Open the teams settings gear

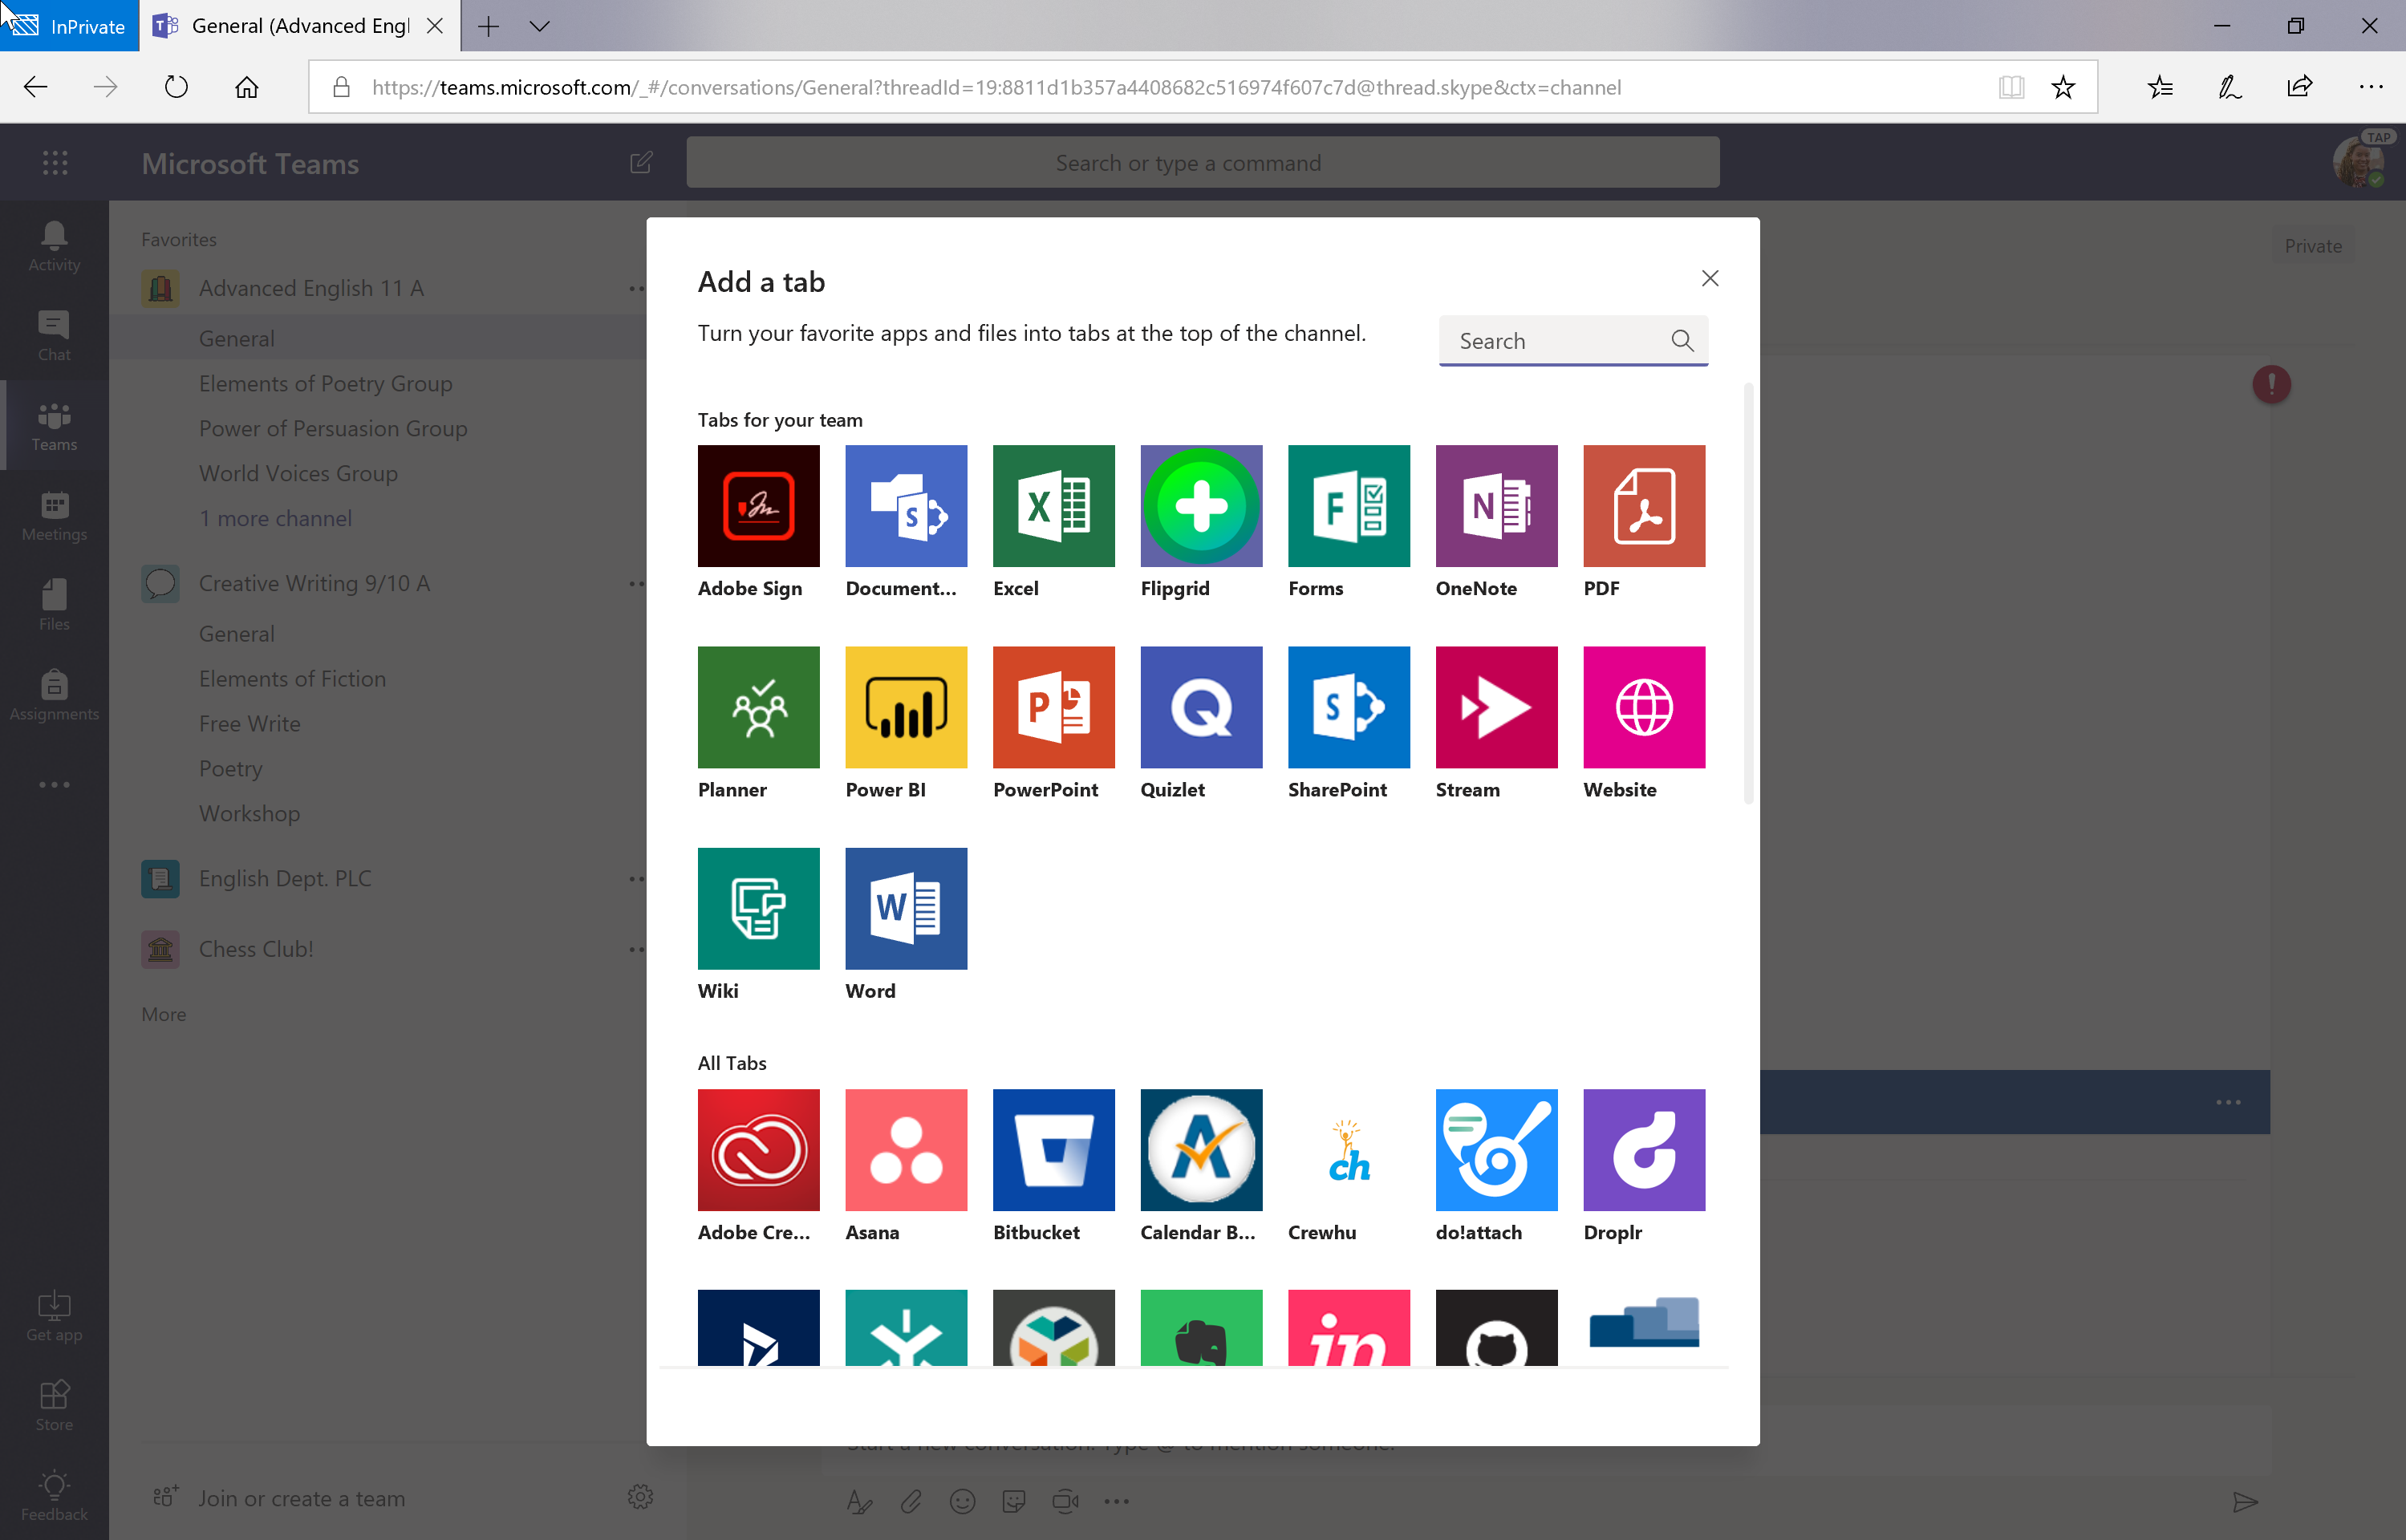tap(640, 1497)
